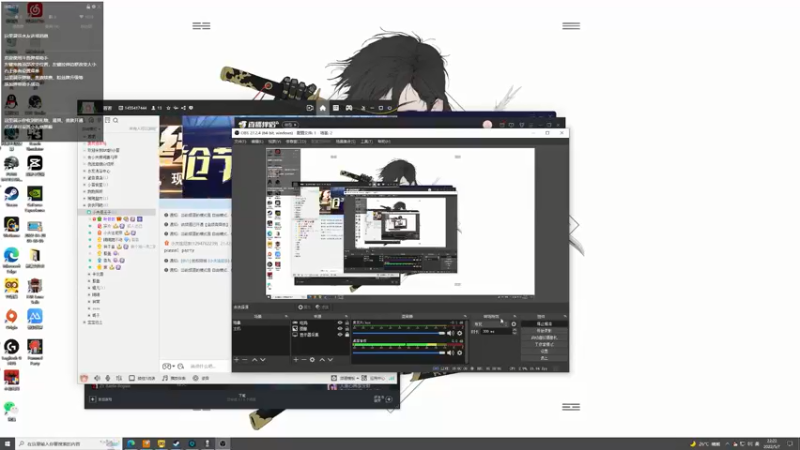Open the GeForce Experience desktop shortcut
Image resolution: width=800 pixels, height=450 pixels.
coord(35,198)
